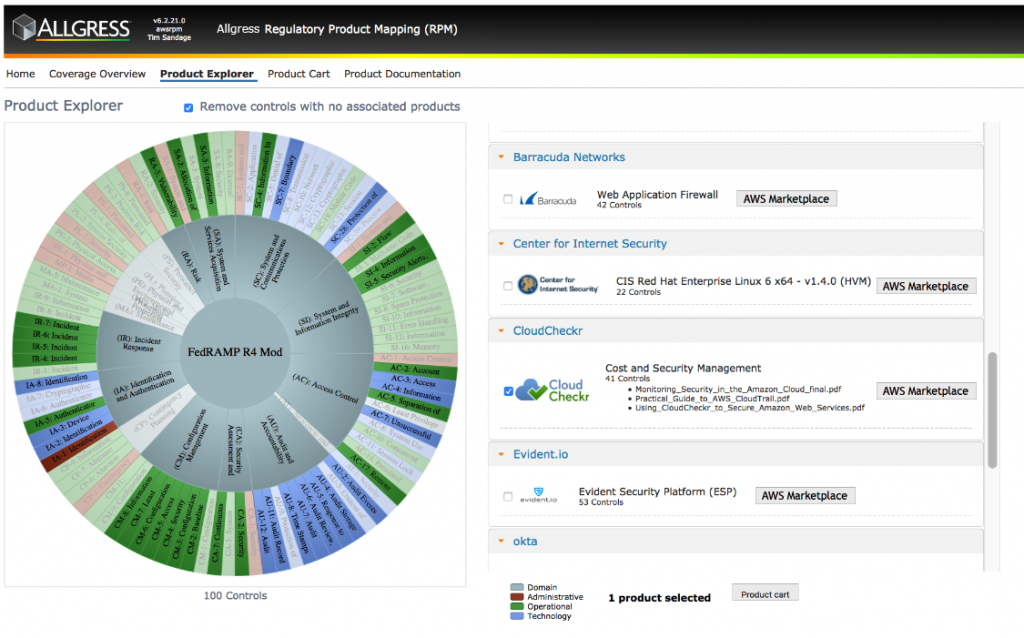1024x638 pixels.
Task: Open AWS Marketplace for Evident Security Platform
Action: tap(804, 496)
